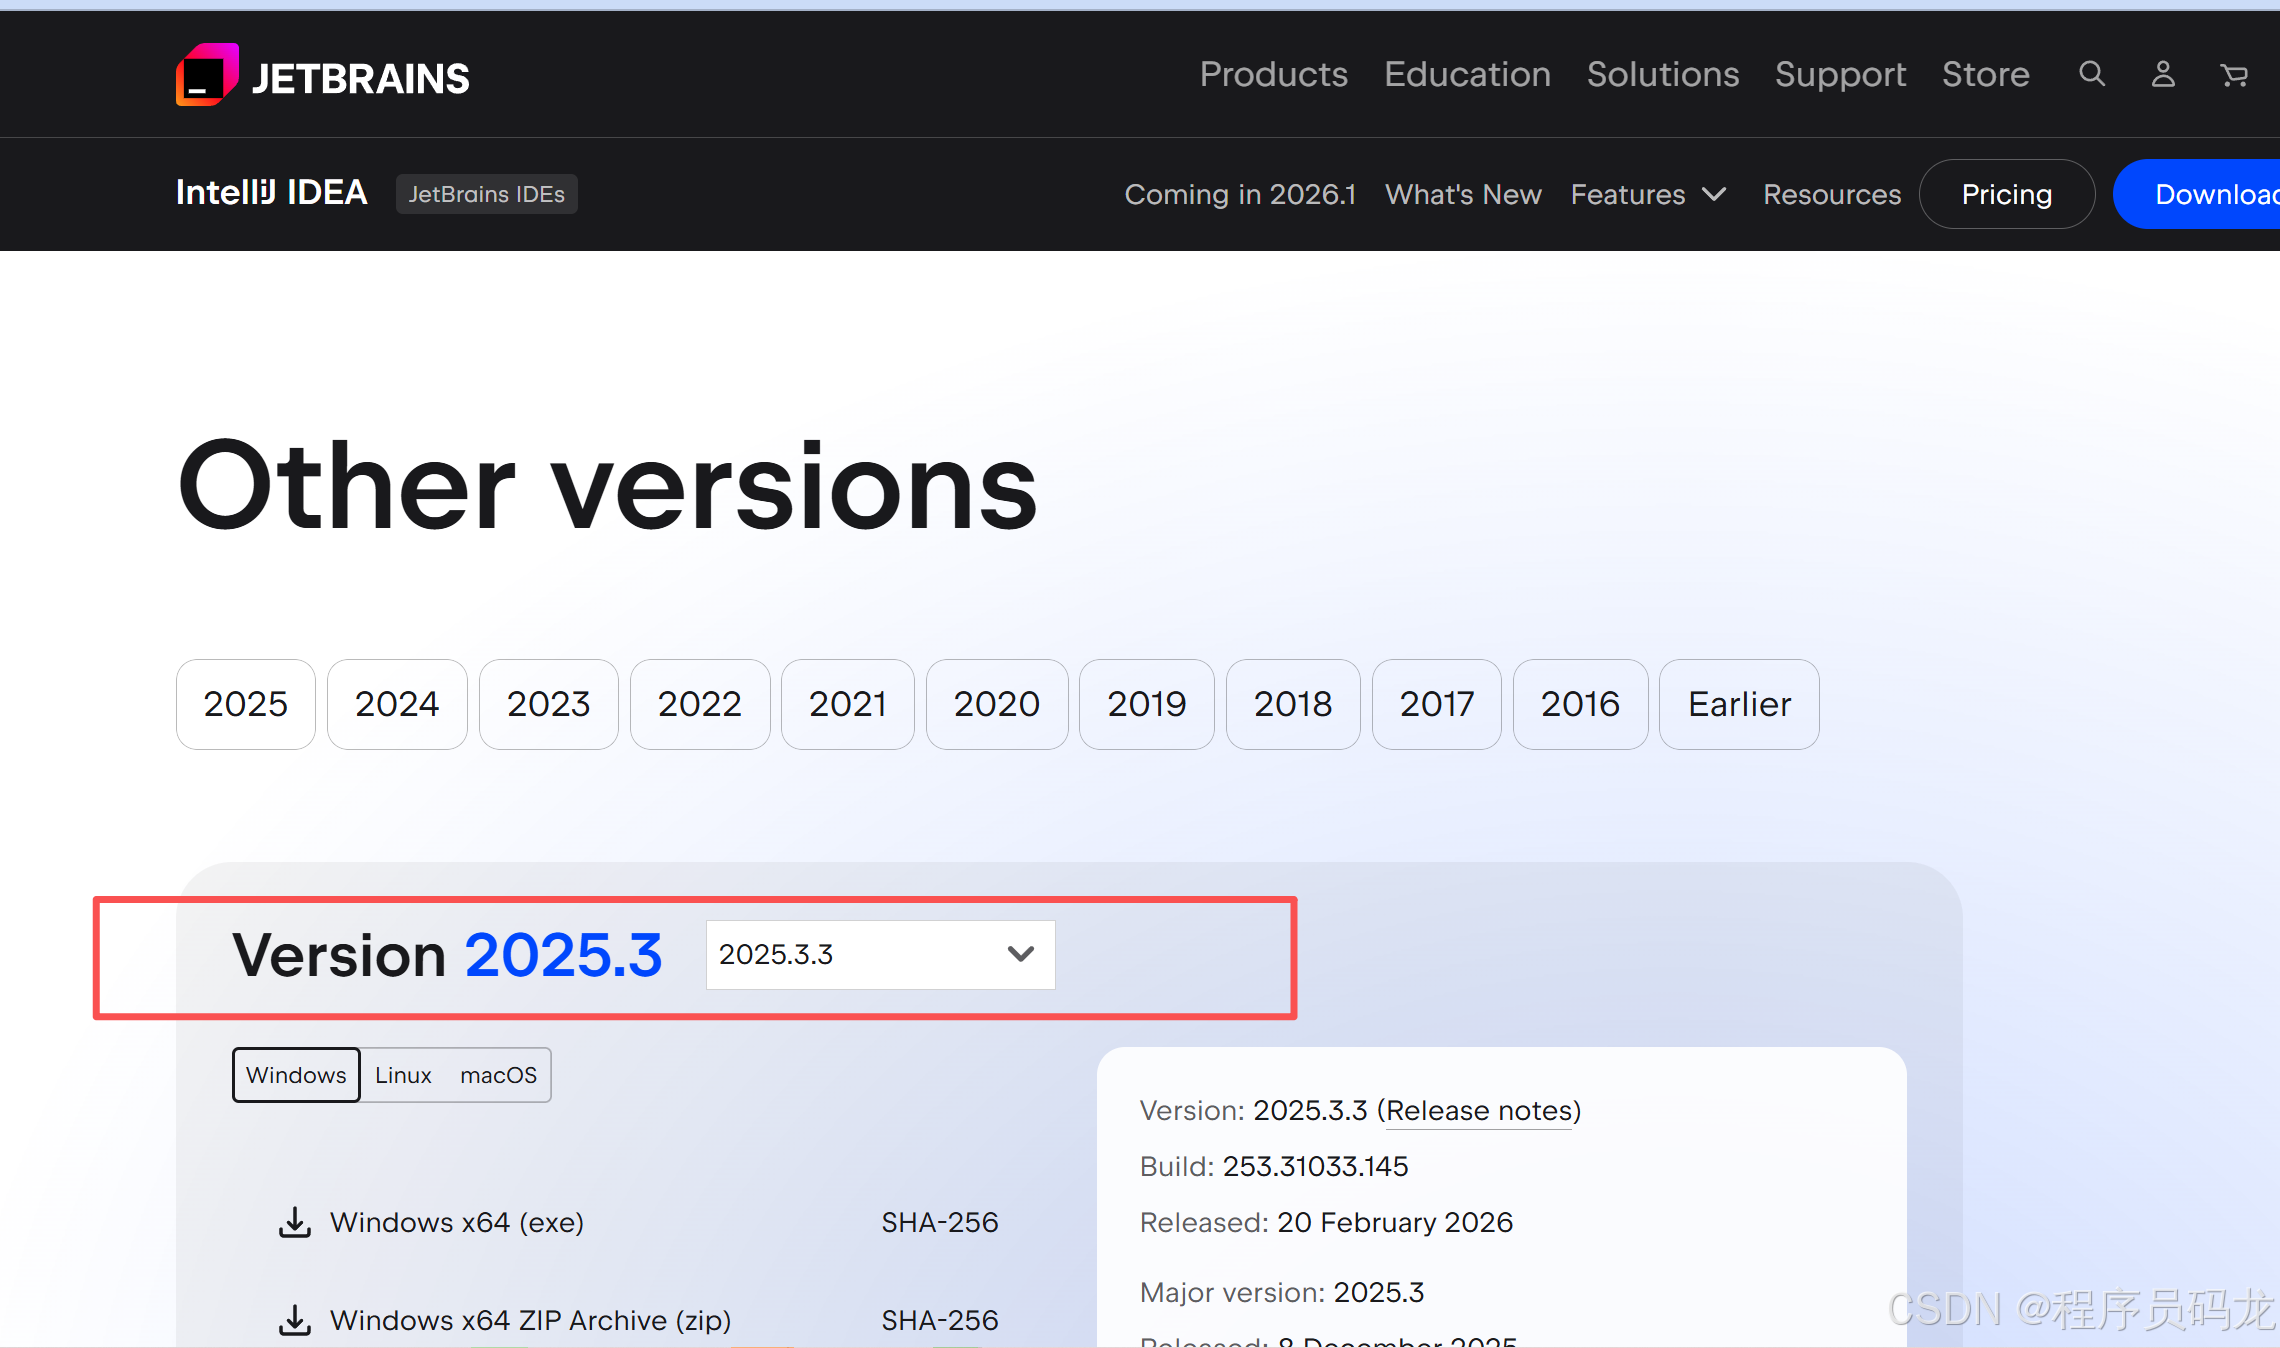Open the Support menu
2280x1348 pixels.
point(1840,74)
